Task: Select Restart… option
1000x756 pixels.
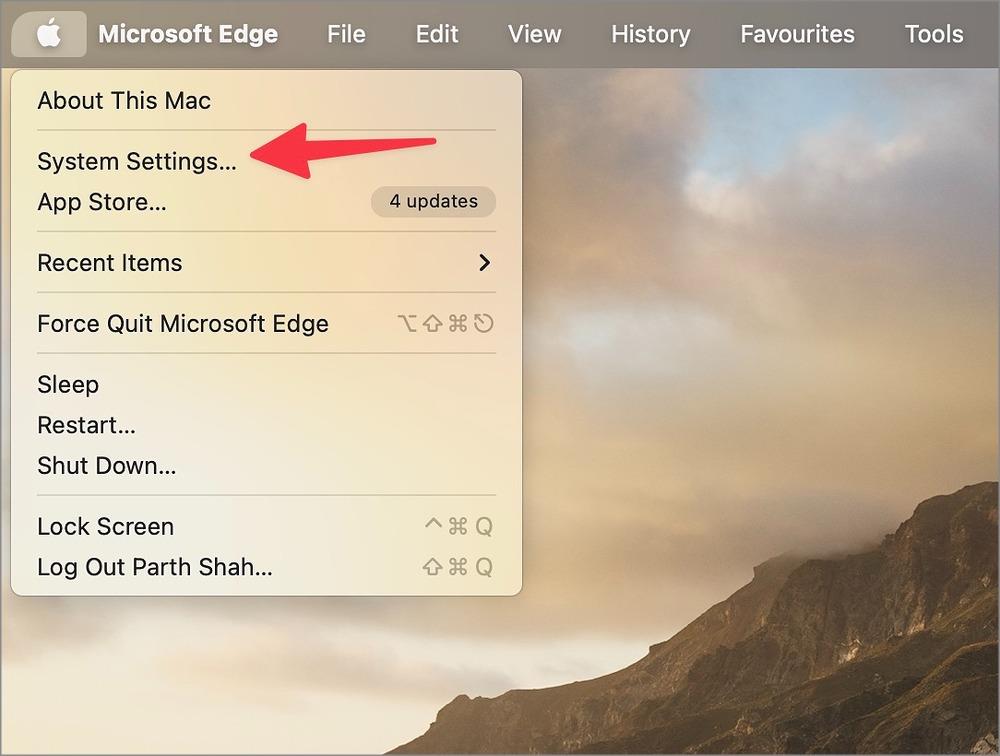Action: click(267, 425)
